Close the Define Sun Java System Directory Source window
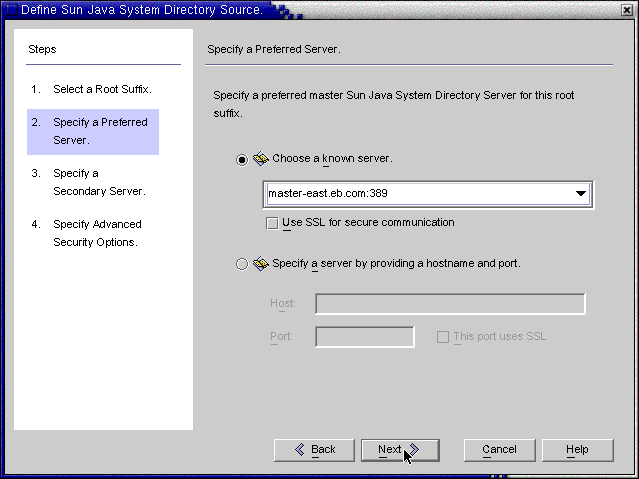Image resolution: width=639 pixels, height=479 pixels. pyautogui.click(x=627, y=10)
